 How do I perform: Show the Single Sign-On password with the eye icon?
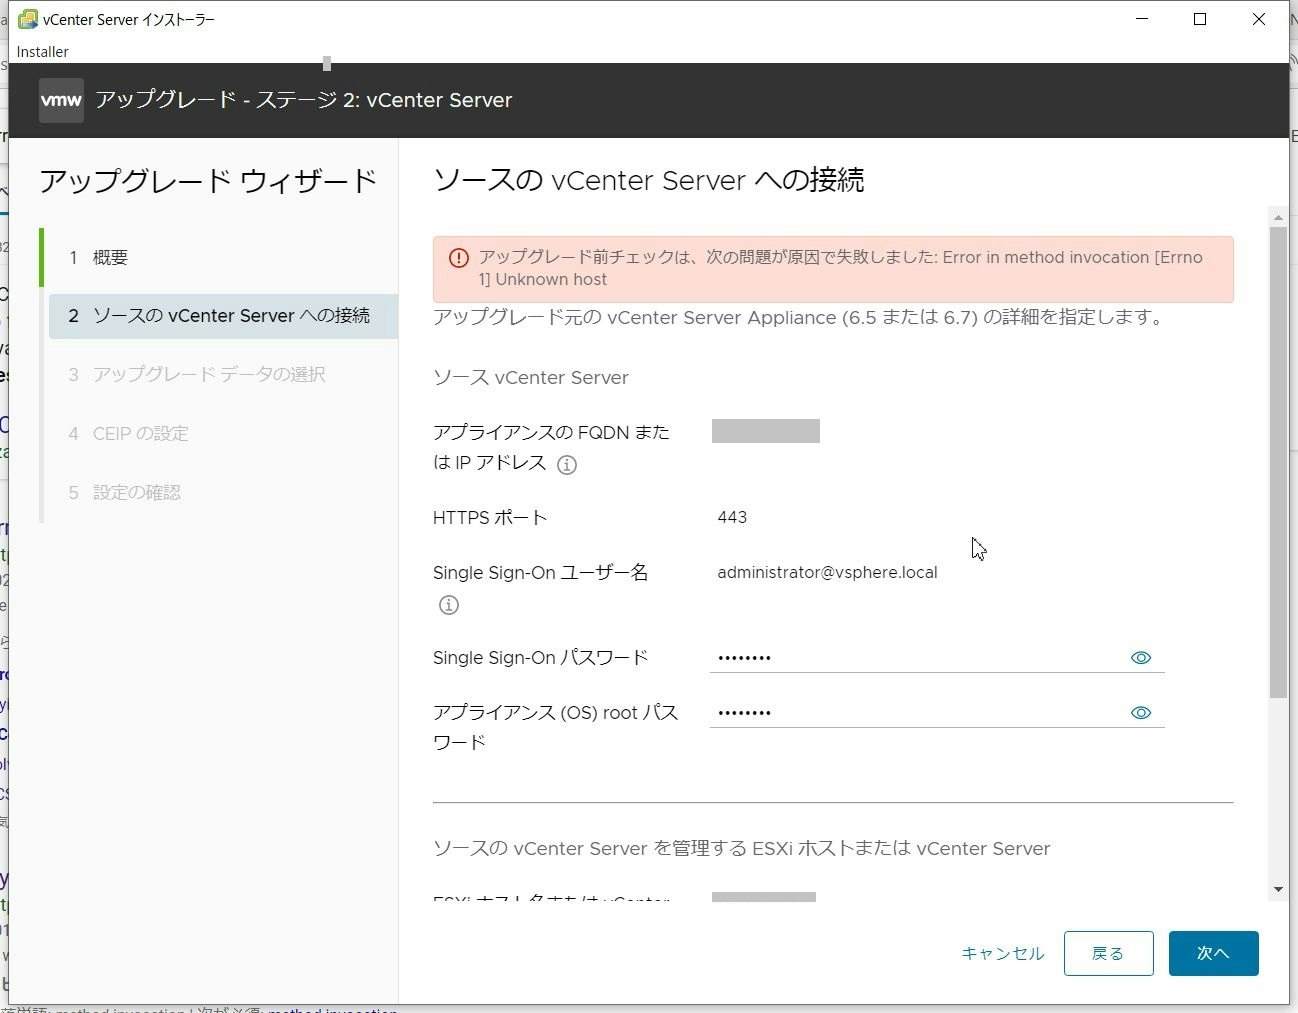pos(1141,658)
